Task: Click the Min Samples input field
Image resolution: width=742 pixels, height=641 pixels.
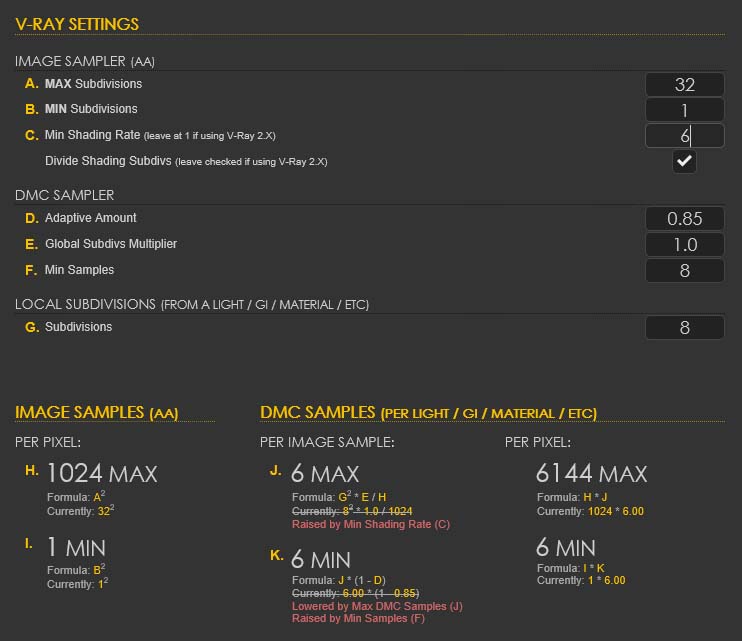Action: click(684, 270)
